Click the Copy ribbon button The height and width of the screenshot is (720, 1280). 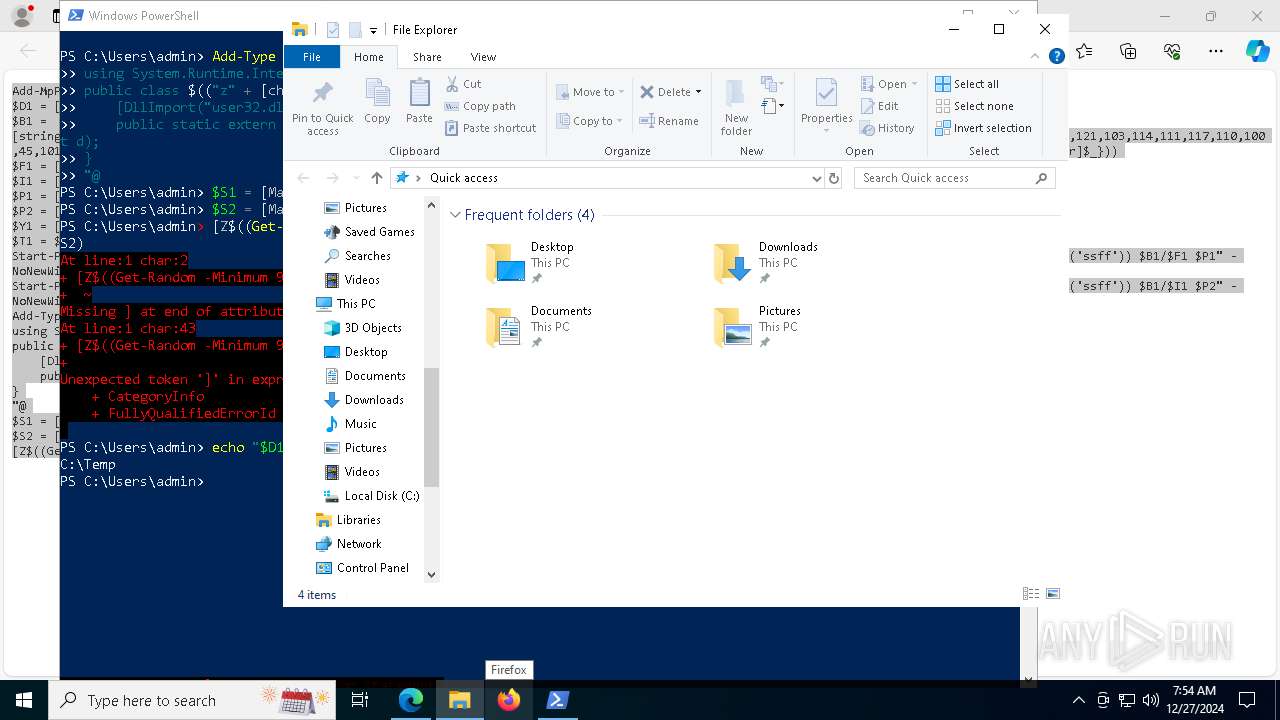click(377, 102)
